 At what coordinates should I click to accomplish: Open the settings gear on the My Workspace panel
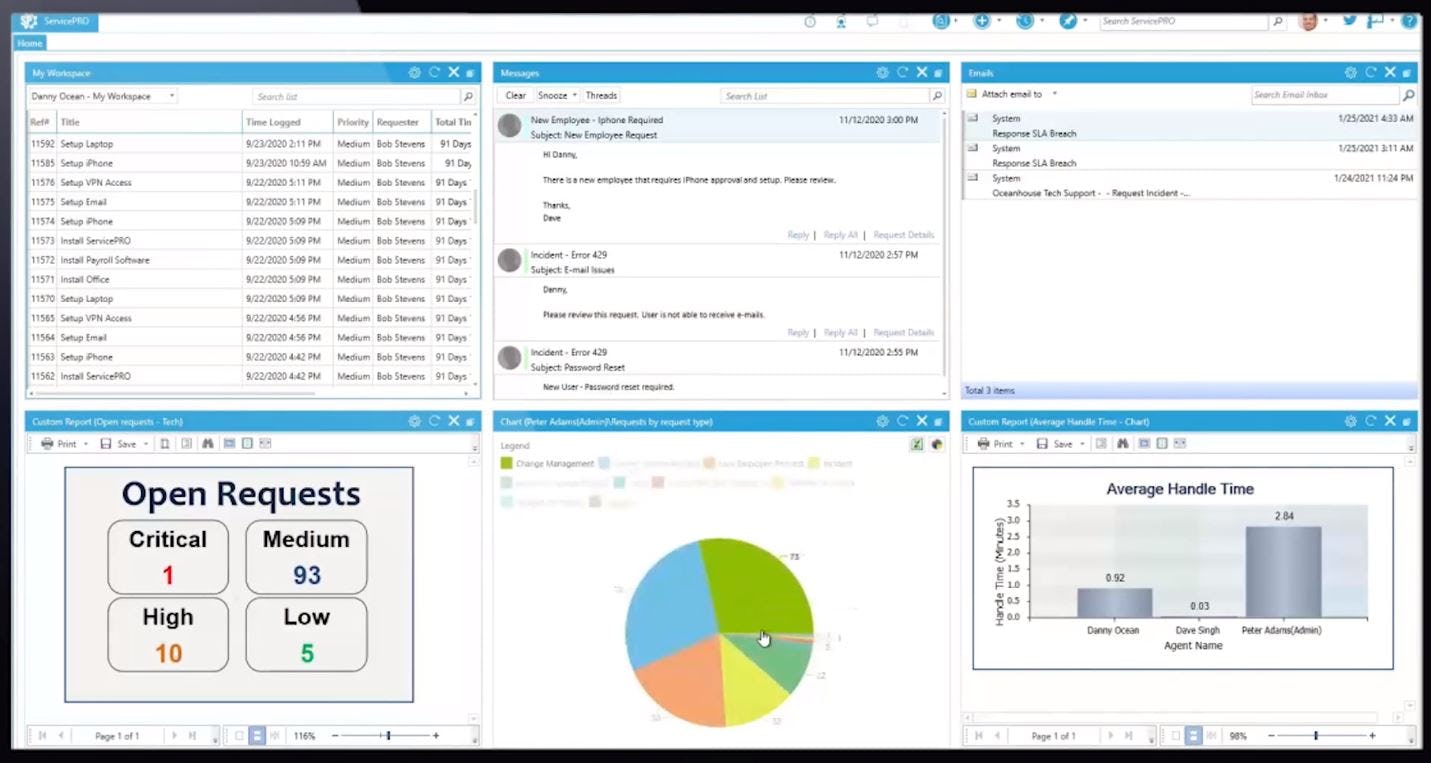click(415, 72)
